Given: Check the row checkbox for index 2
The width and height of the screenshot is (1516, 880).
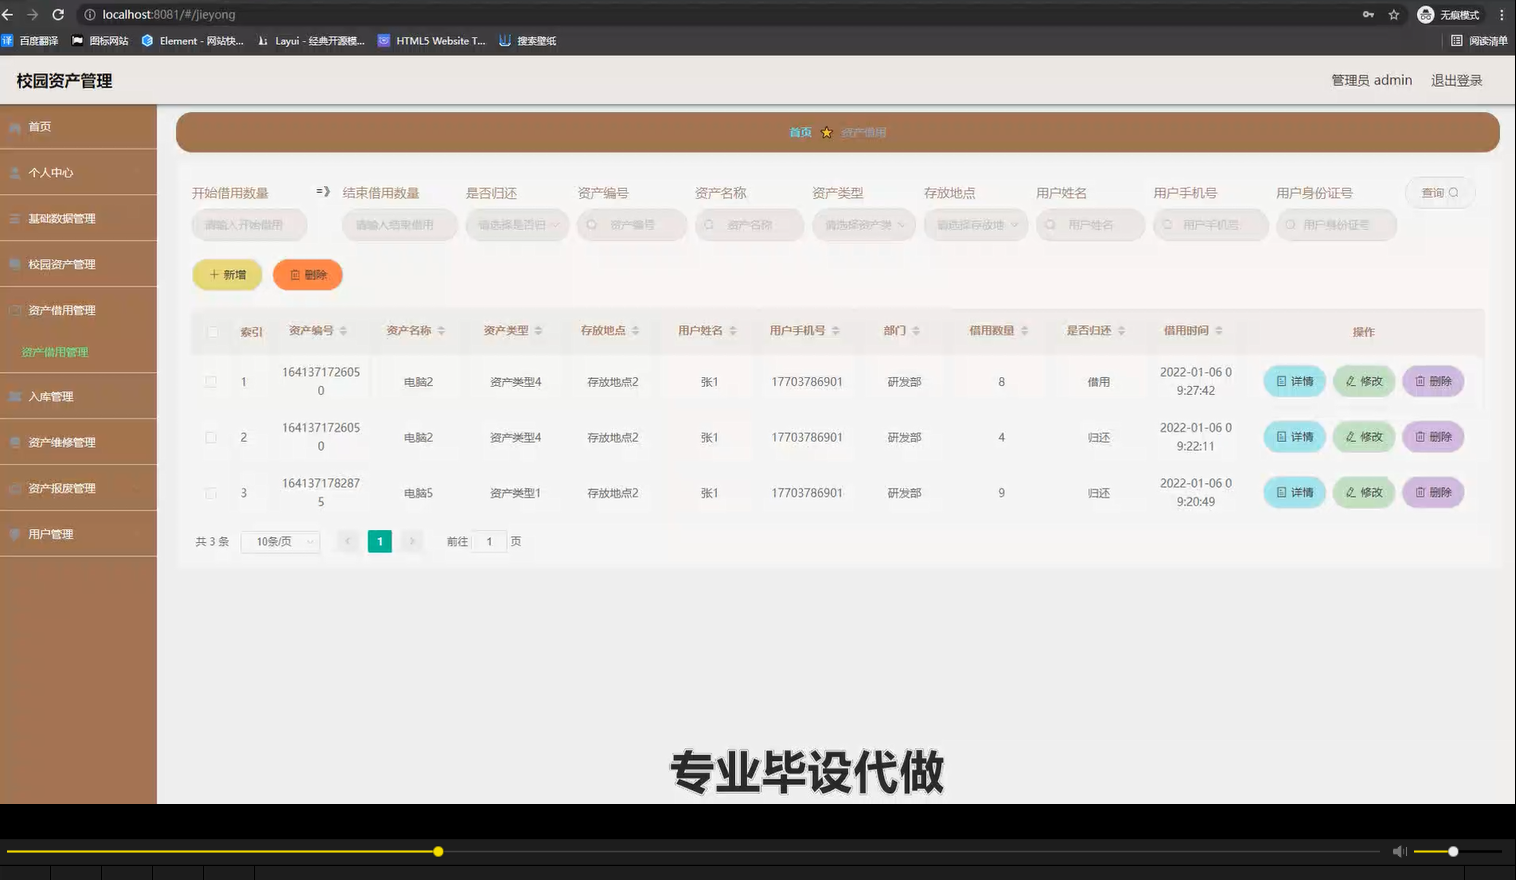Looking at the screenshot, I should [212, 437].
